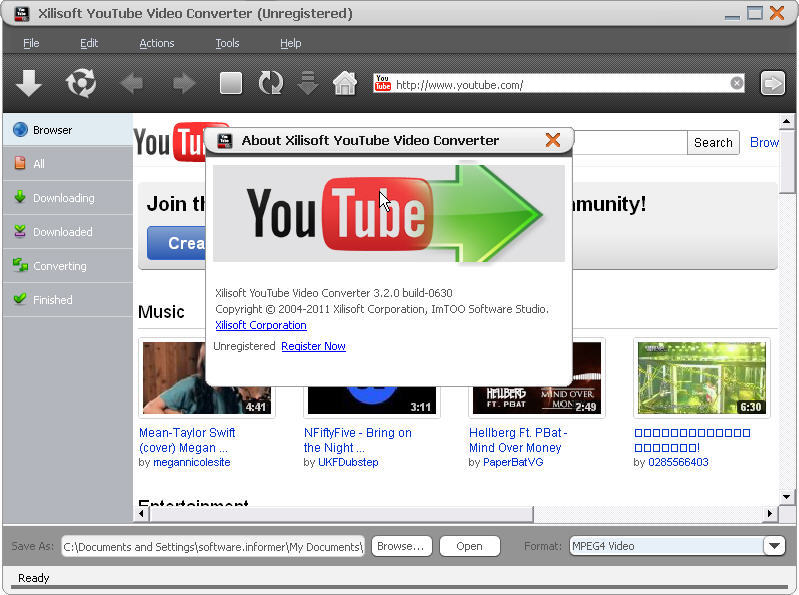
Task: Click the Download arrow toolbar icon
Action: 29,83
